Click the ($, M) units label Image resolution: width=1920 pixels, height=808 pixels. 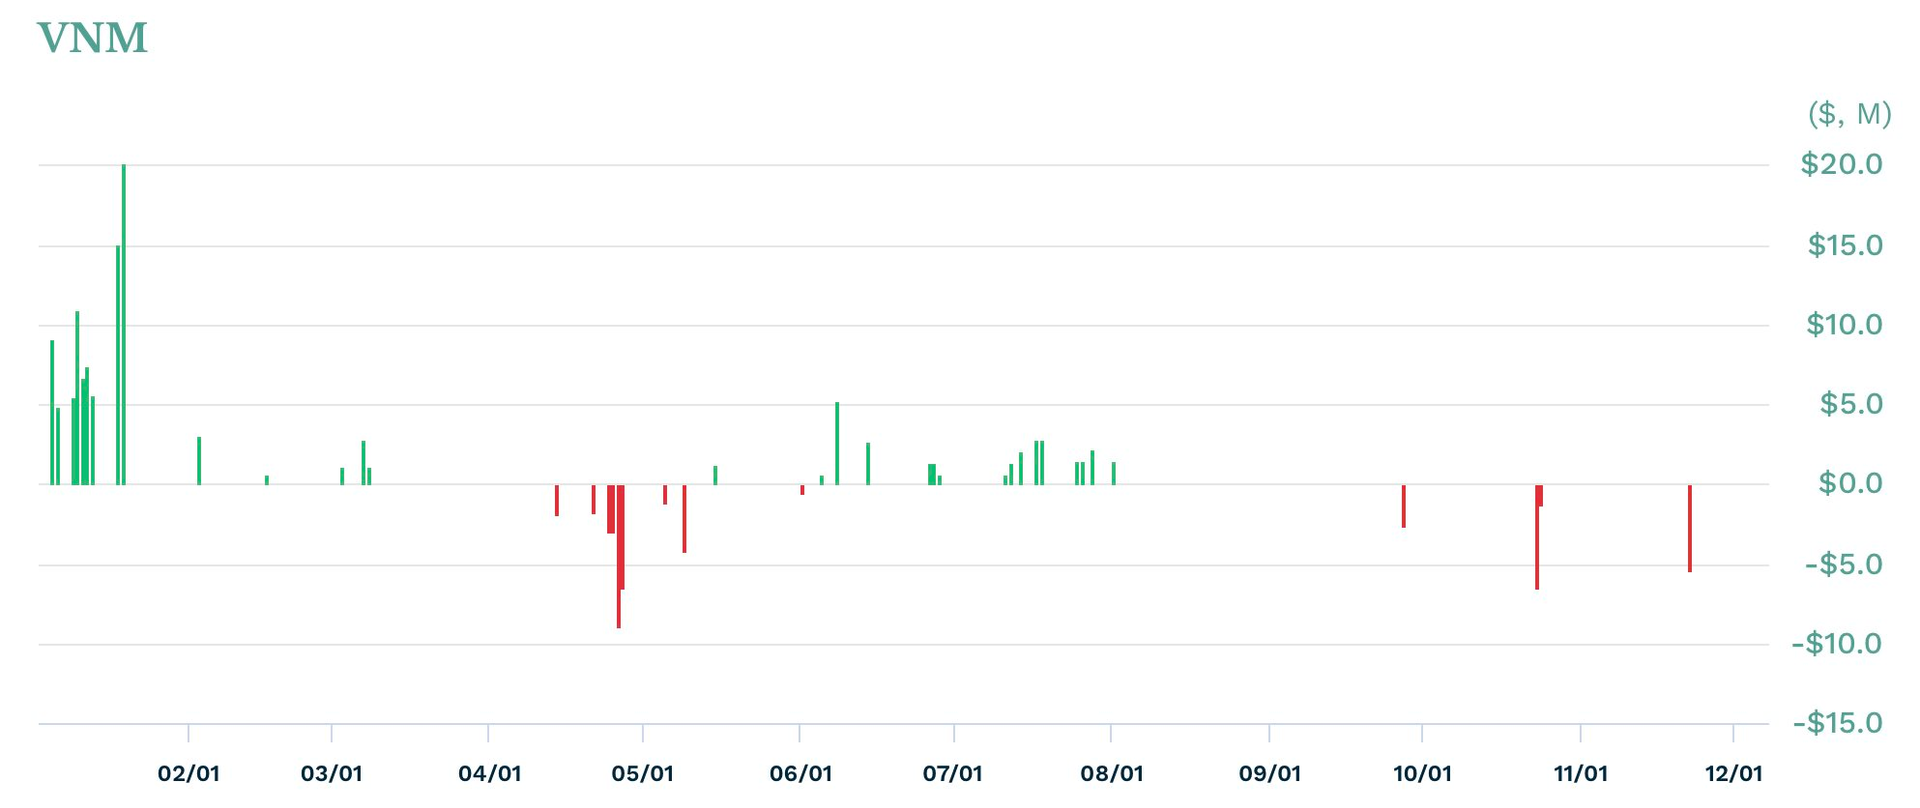1850,115
